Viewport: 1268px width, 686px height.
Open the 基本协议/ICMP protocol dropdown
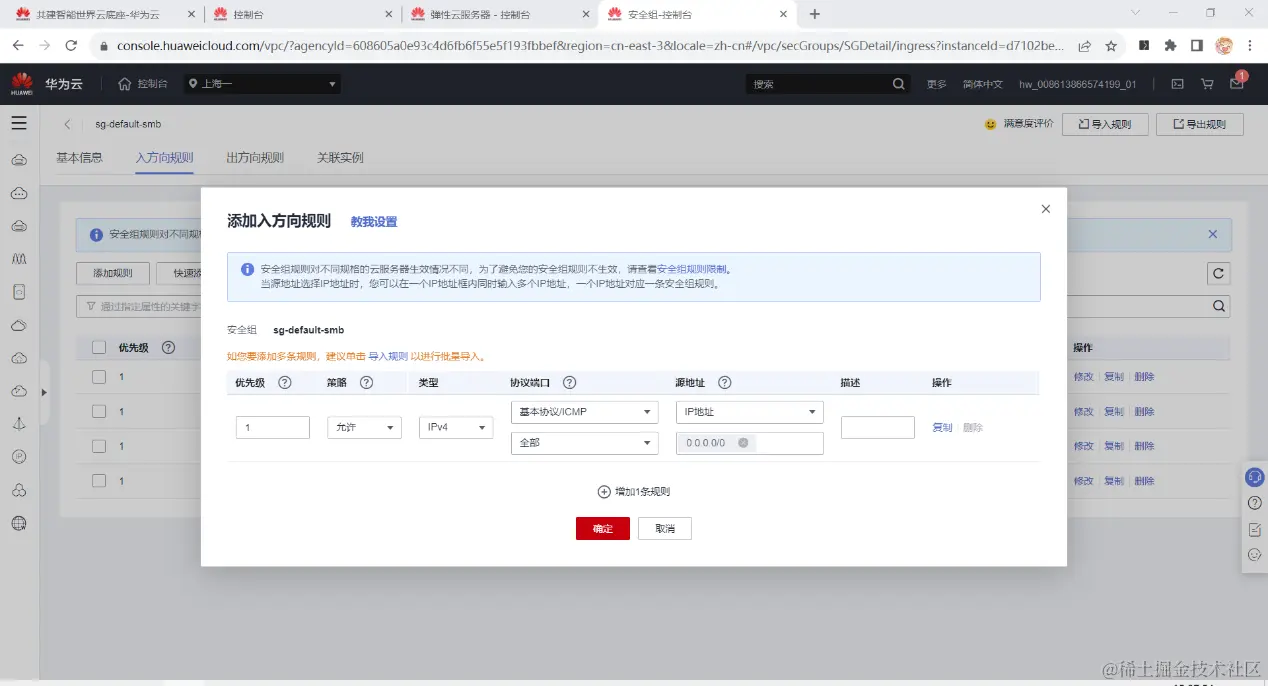coord(584,412)
